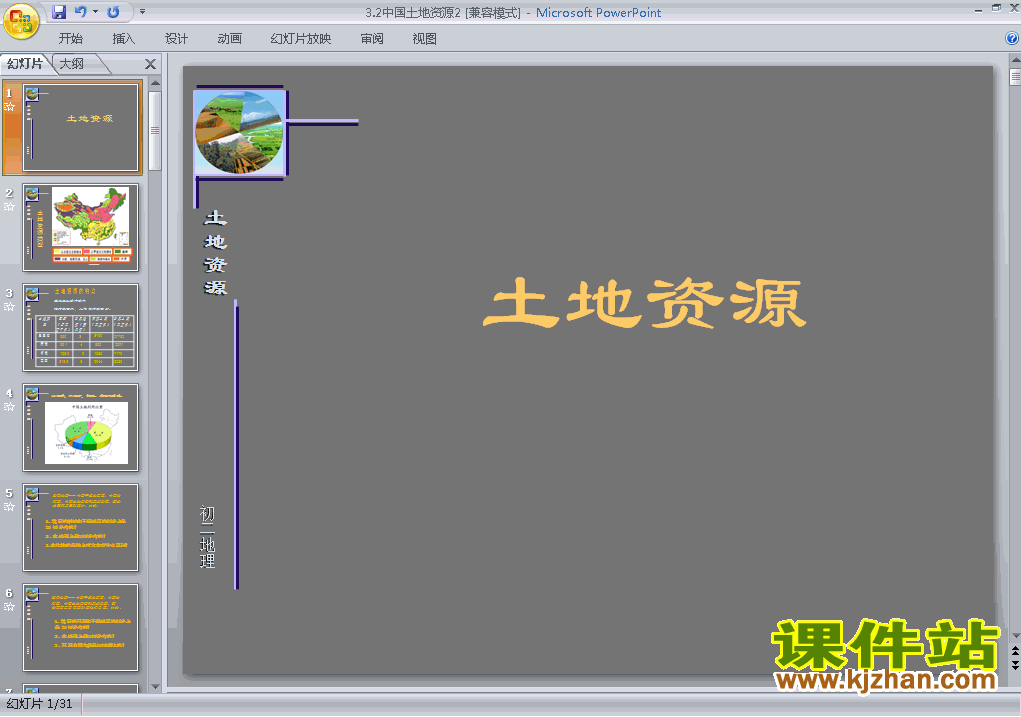The height and width of the screenshot is (717, 1021).
Task: Select the vertical 土地资源 sidebar text
Action: pyautogui.click(x=215, y=252)
